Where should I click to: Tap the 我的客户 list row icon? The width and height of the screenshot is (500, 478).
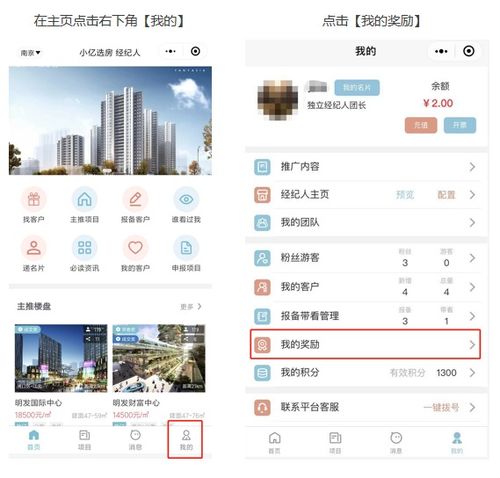(262, 287)
